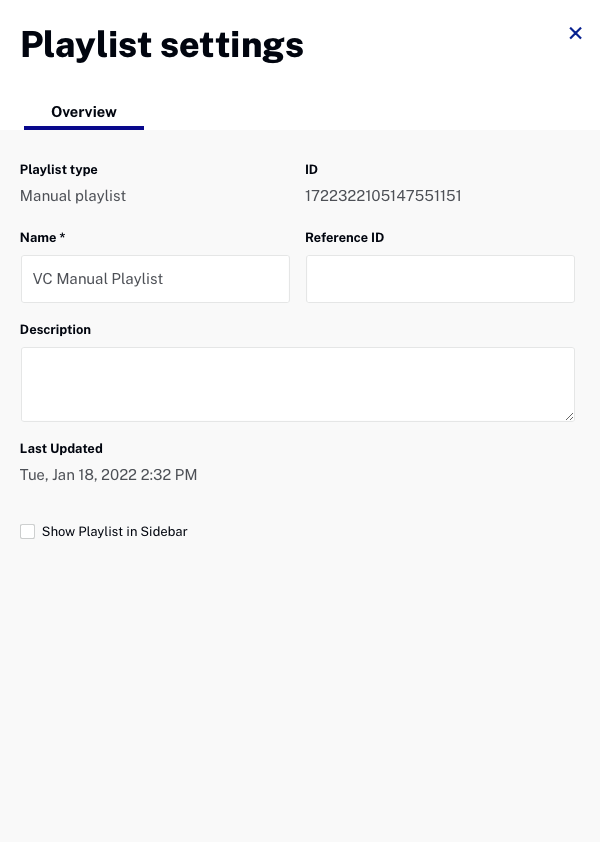Click the Show Playlist in Sidebar label text
This screenshot has height=842, width=600.
pyautogui.click(x=114, y=532)
